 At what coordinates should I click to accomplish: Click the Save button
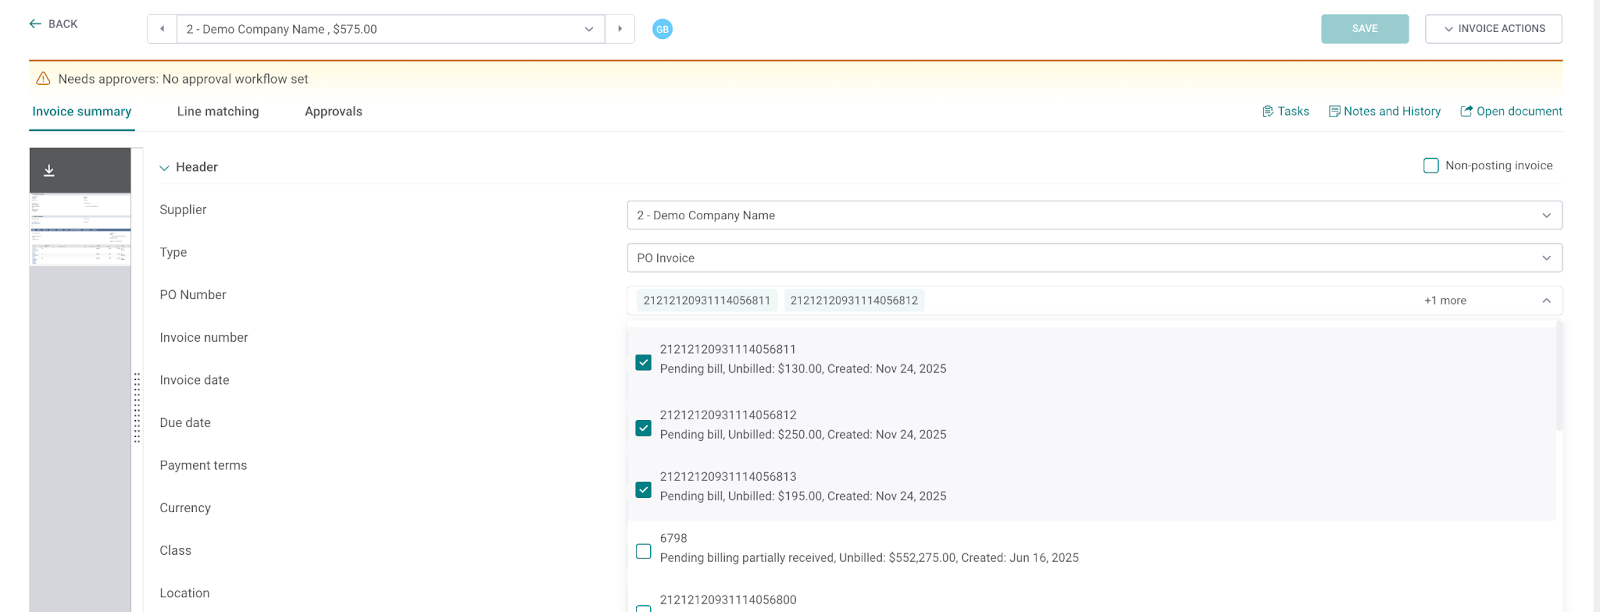[x=1364, y=29]
